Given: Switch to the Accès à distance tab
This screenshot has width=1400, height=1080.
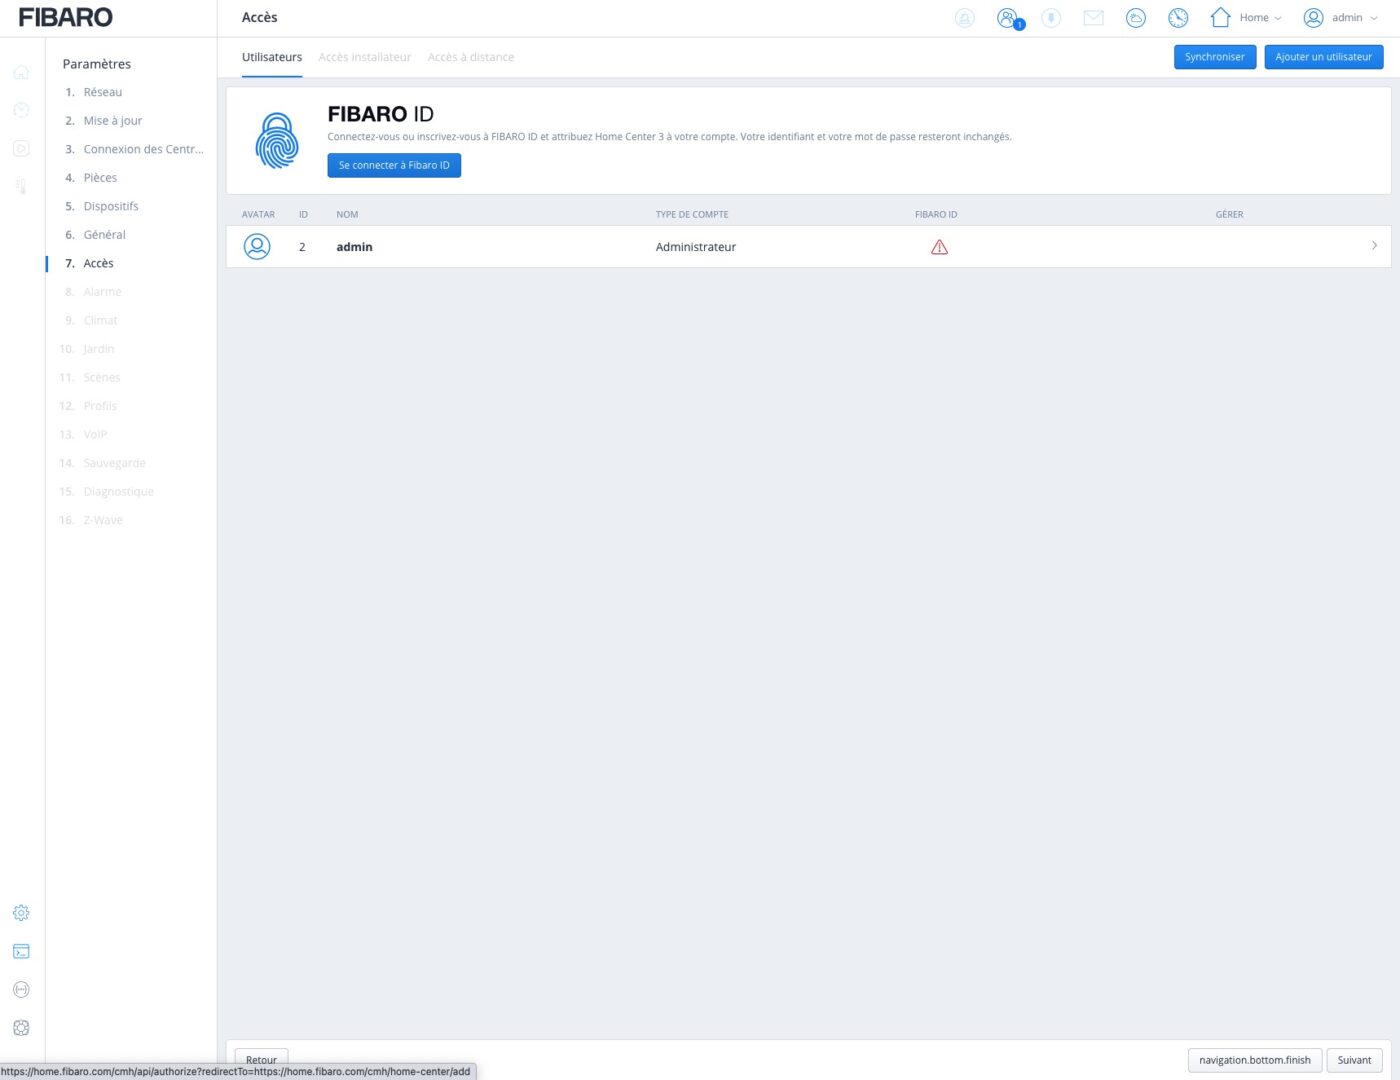Looking at the screenshot, I should (x=471, y=57).
